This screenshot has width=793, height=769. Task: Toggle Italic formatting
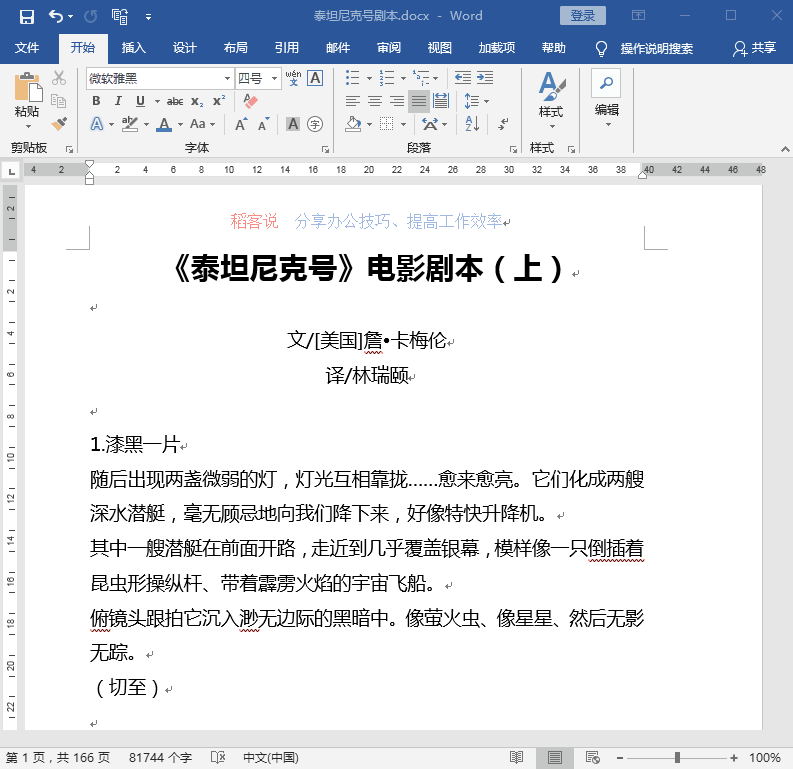118,101
